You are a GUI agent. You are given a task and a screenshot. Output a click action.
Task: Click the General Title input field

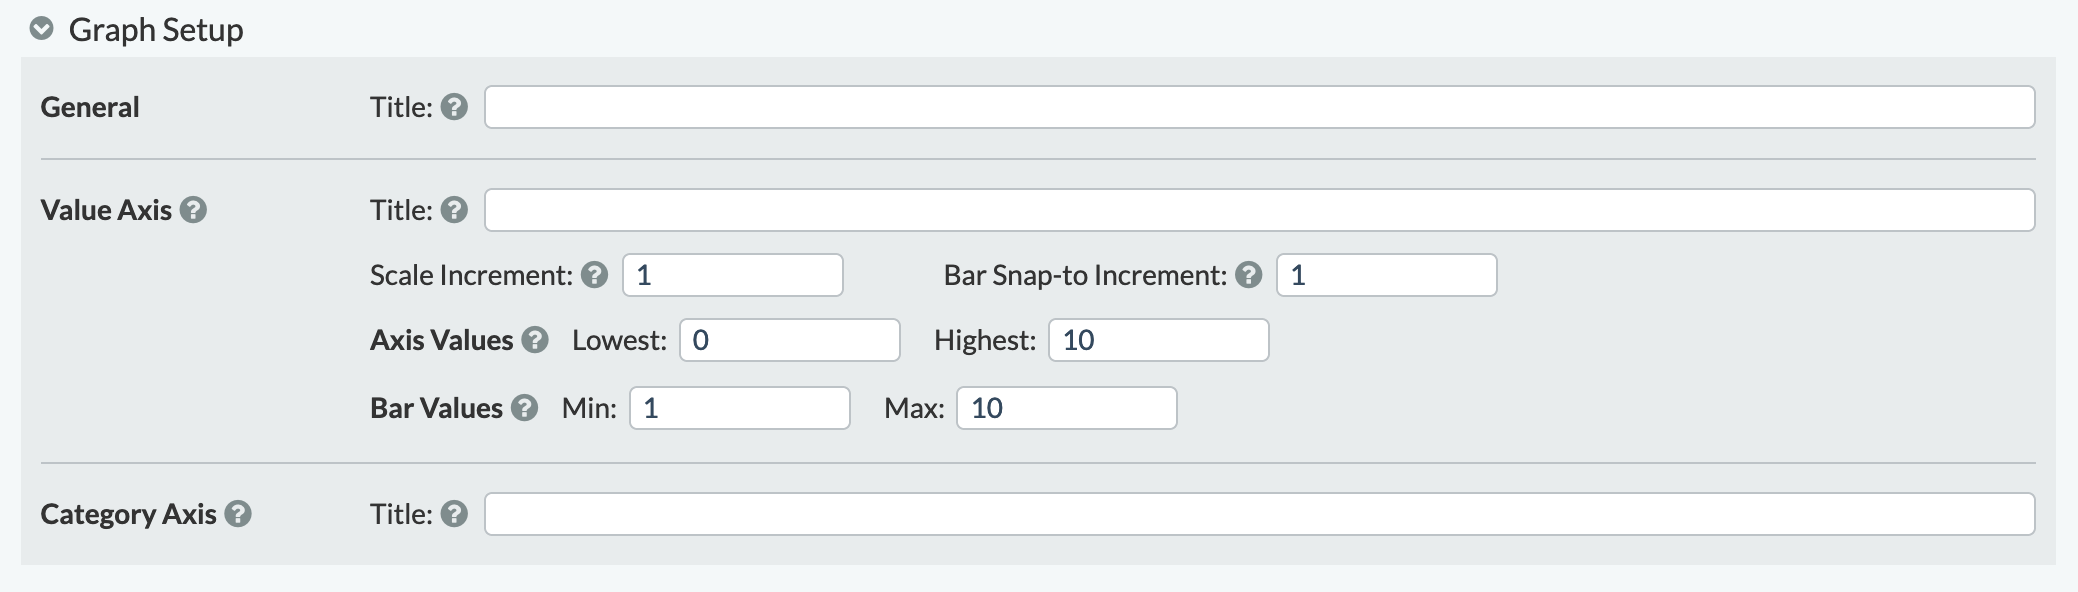click(x=1258, y=107)
